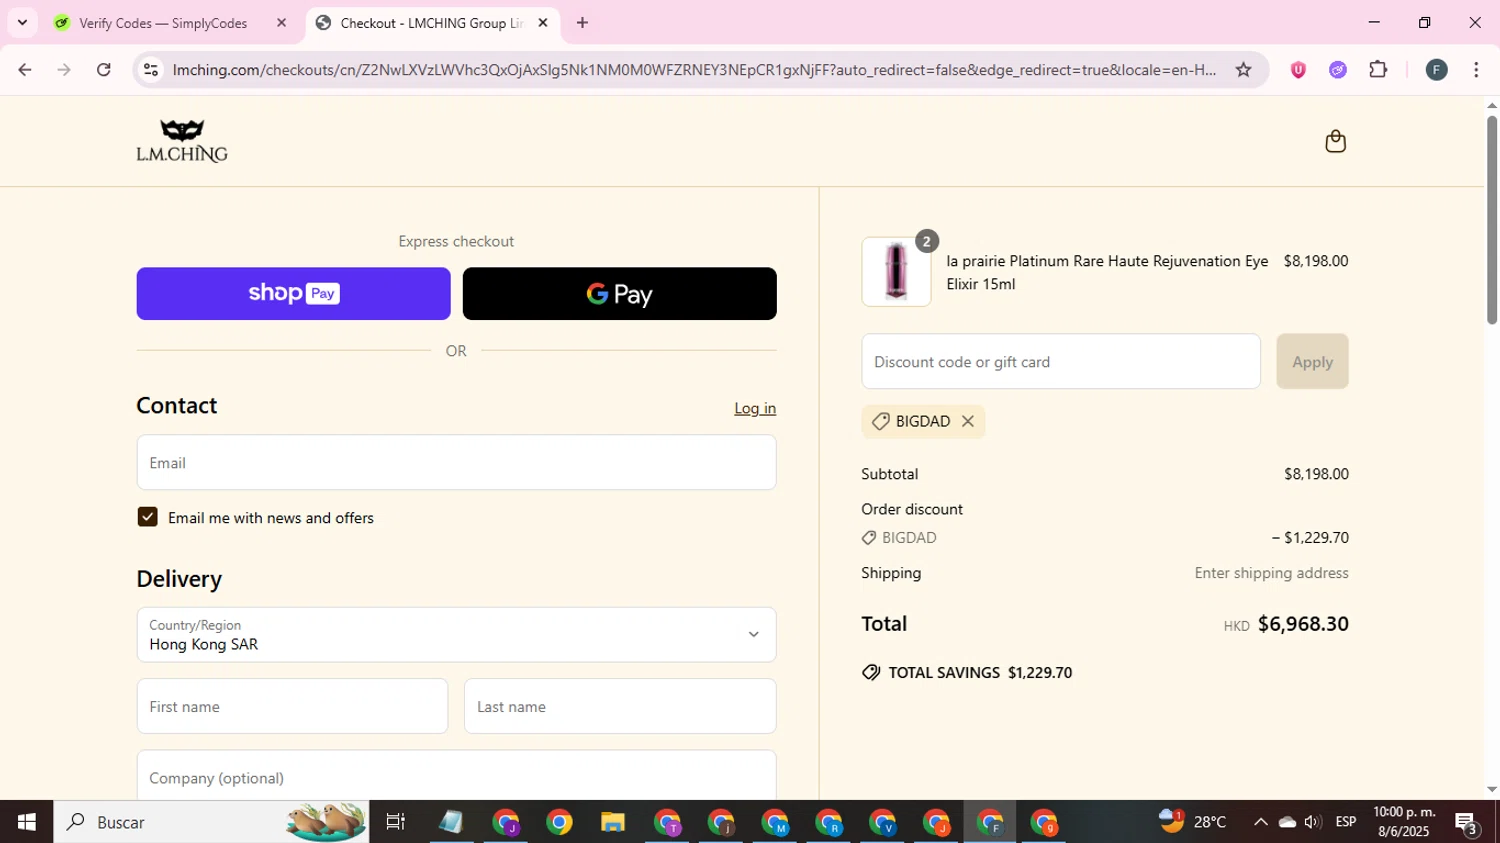Open the Chrome three-dot menu
Image resolution: width=1500 pixels, height=843 pixels.
click(x=1476, y=69)
